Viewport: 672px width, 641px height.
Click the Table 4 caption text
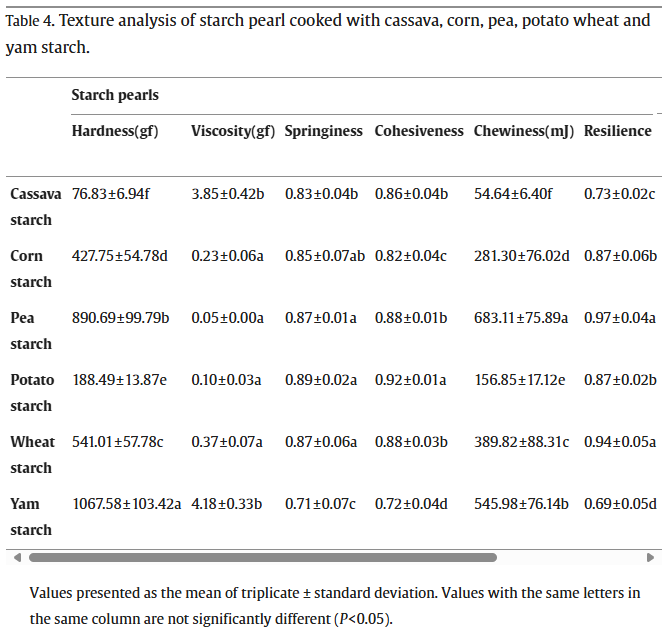point(328,33)
